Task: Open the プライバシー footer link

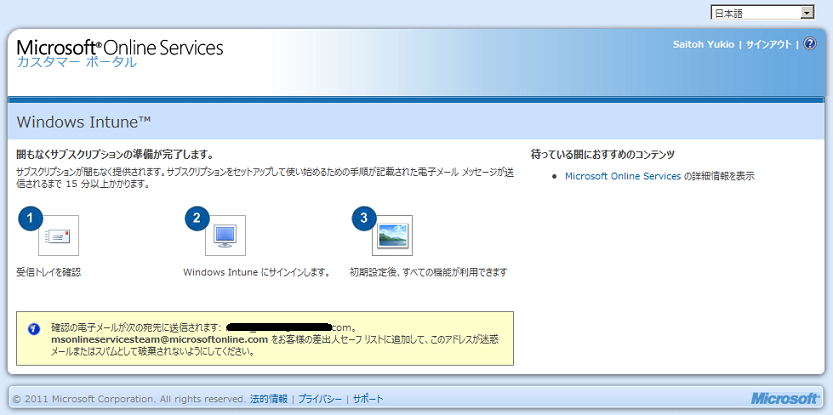Action: point(320,399)
